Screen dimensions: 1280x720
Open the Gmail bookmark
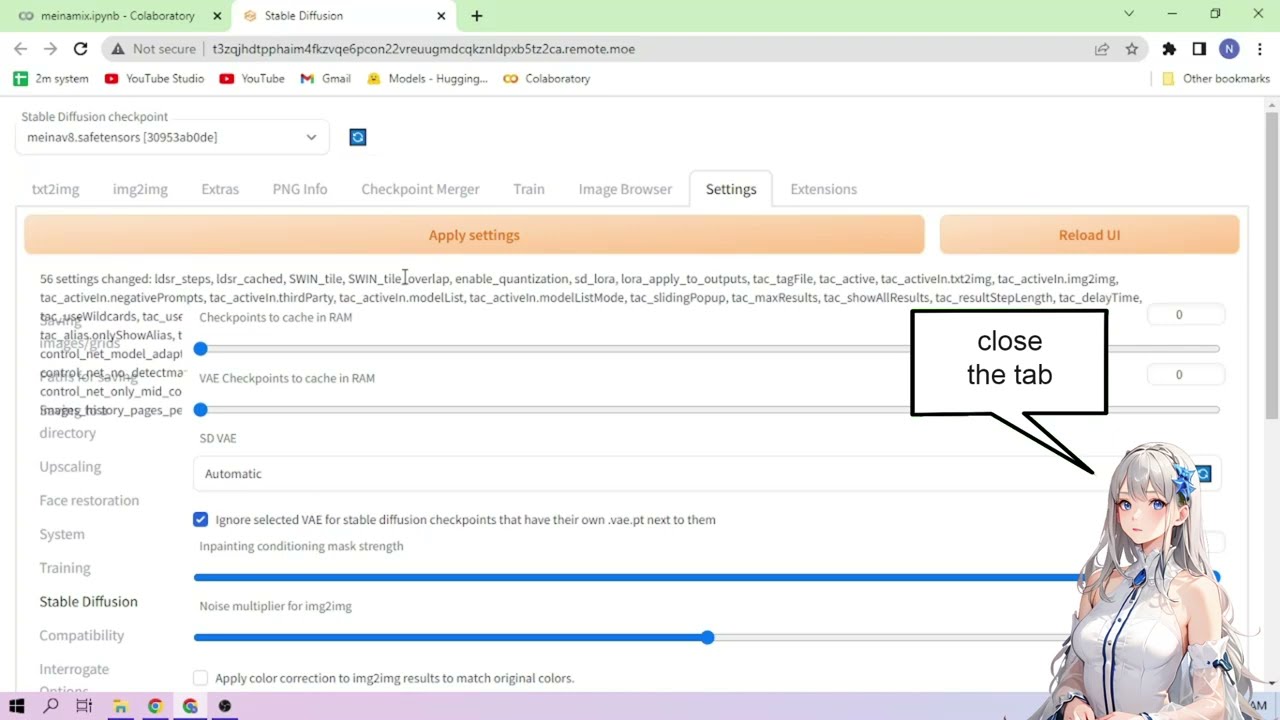(x=326, y=78)
